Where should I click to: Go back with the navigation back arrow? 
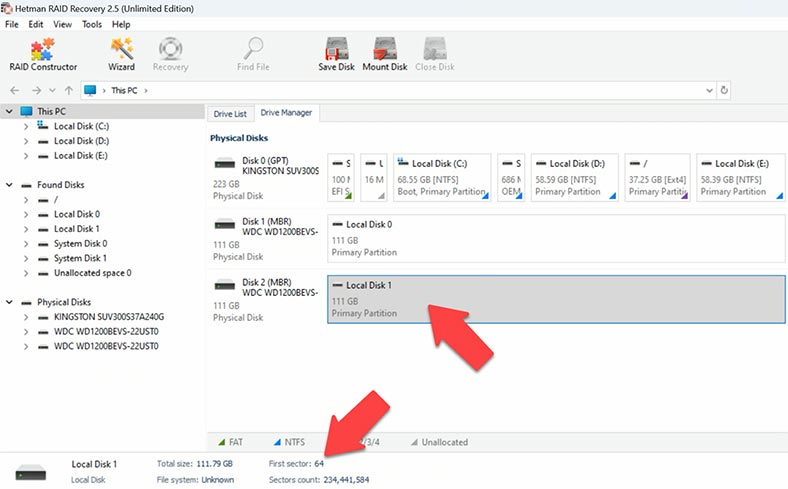15,90
